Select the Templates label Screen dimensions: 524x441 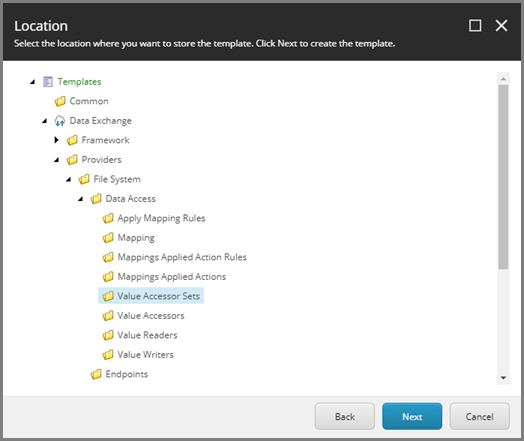pos(80,82)
